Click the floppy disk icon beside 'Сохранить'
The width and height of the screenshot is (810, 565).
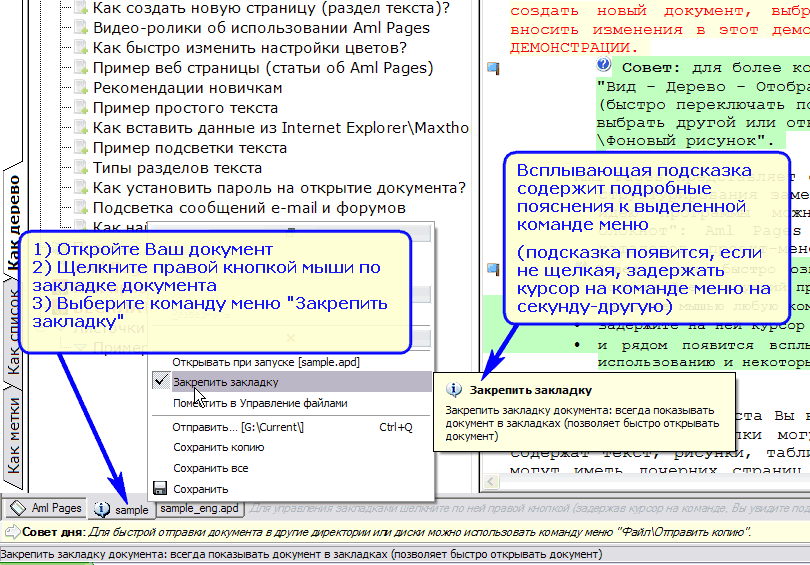(160, 489)
